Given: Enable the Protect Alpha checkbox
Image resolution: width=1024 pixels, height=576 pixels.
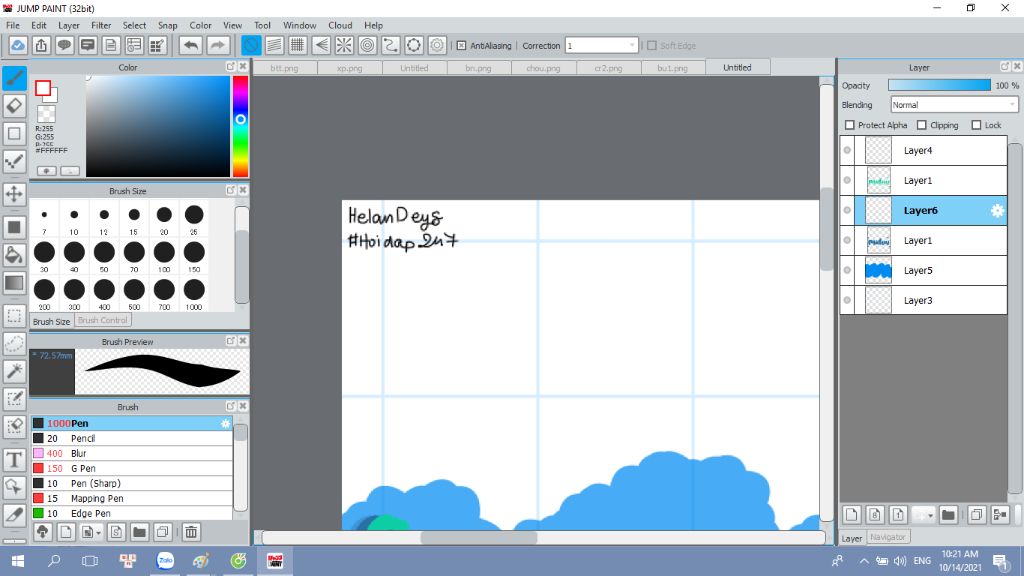Looking at the screenshot, I should click(x=850, y=125).
